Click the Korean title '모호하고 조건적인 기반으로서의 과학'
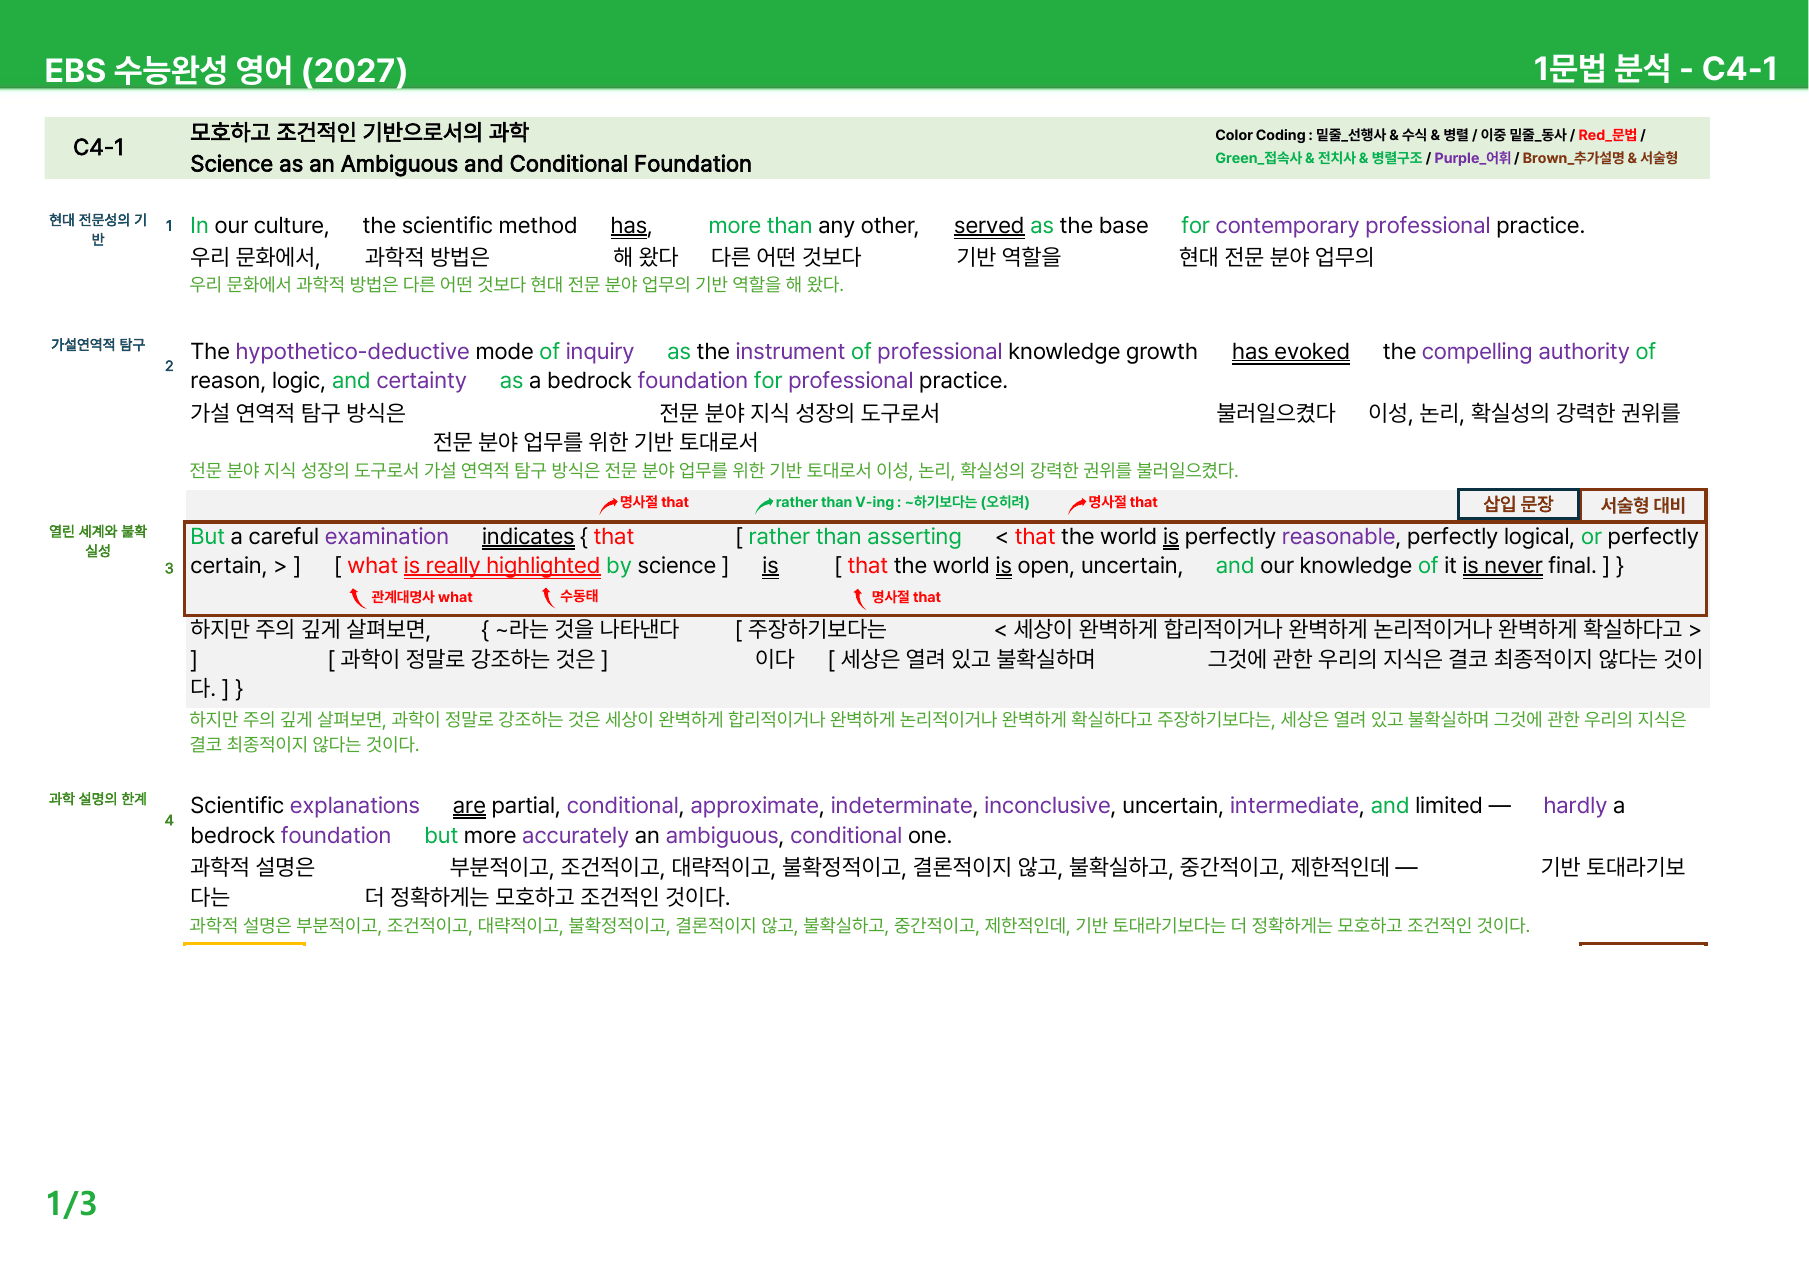Image resolution: width=1809 pixels, height=1279 pixels. (359, 132)
